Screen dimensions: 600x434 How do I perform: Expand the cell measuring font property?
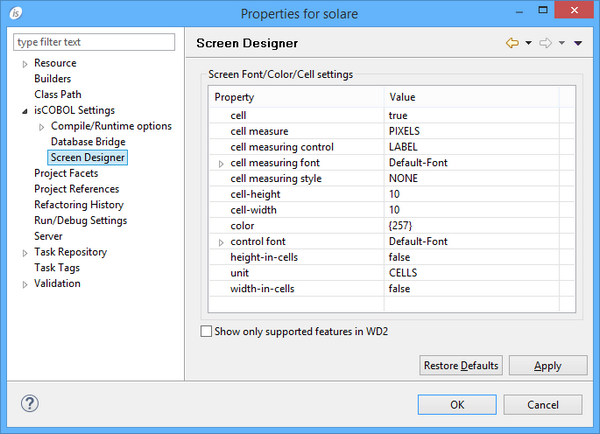pyautogui.click(x=221, y=163)
